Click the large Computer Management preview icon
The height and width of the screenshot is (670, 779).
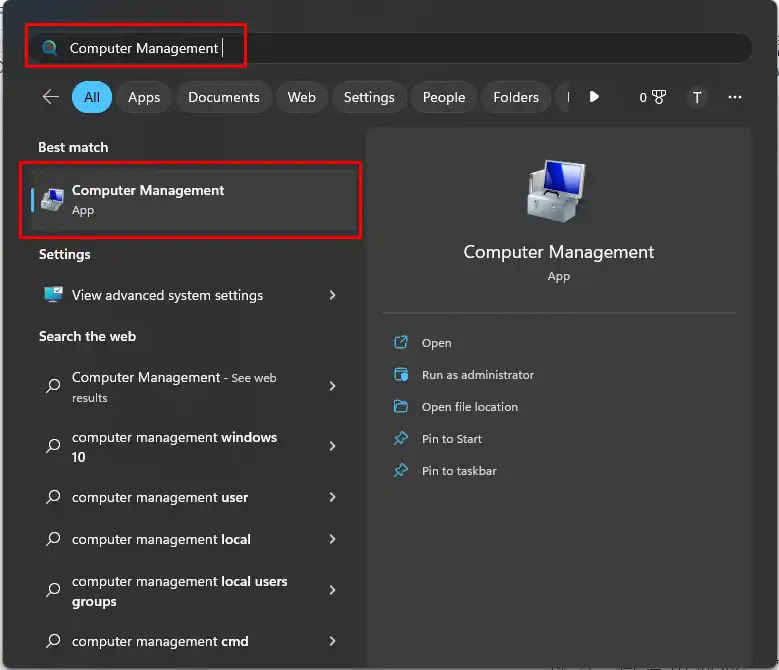[x=557, y=191]
